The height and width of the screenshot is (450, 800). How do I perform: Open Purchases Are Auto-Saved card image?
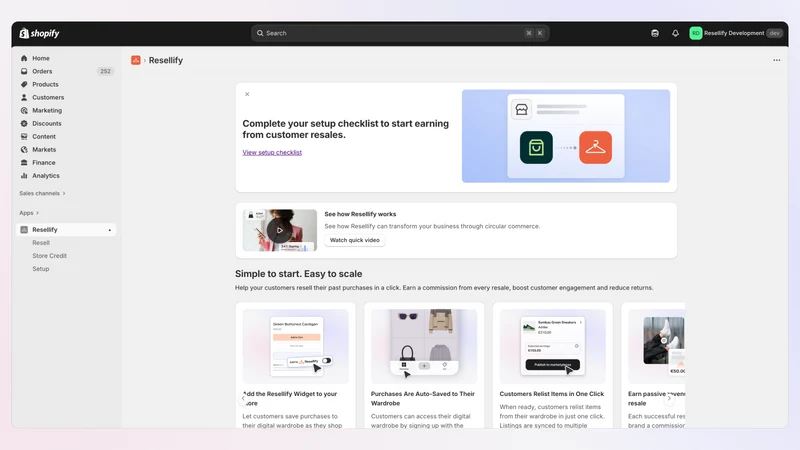tap(424, 346)
